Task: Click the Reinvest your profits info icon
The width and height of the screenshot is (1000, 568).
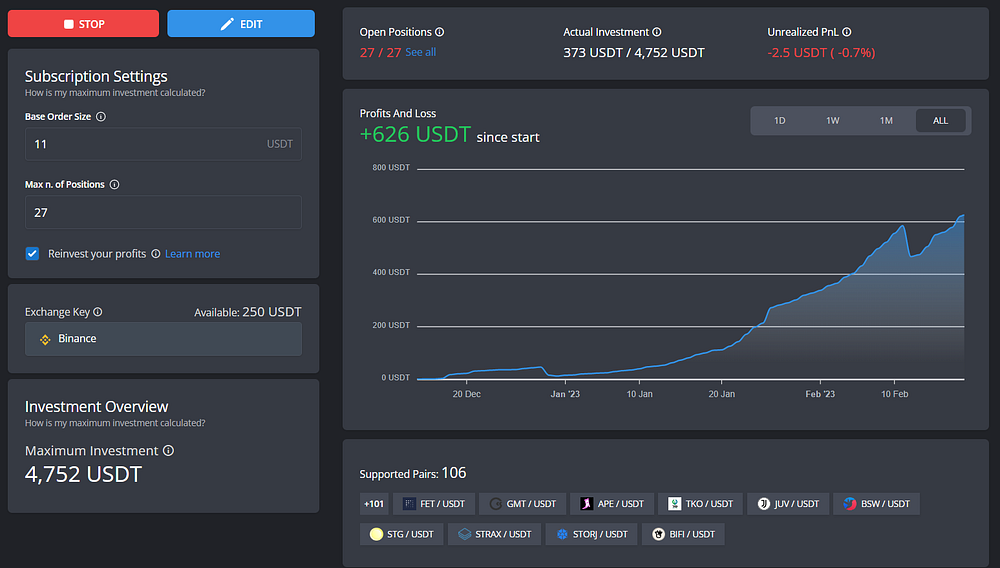Action: tap(156, 254)
